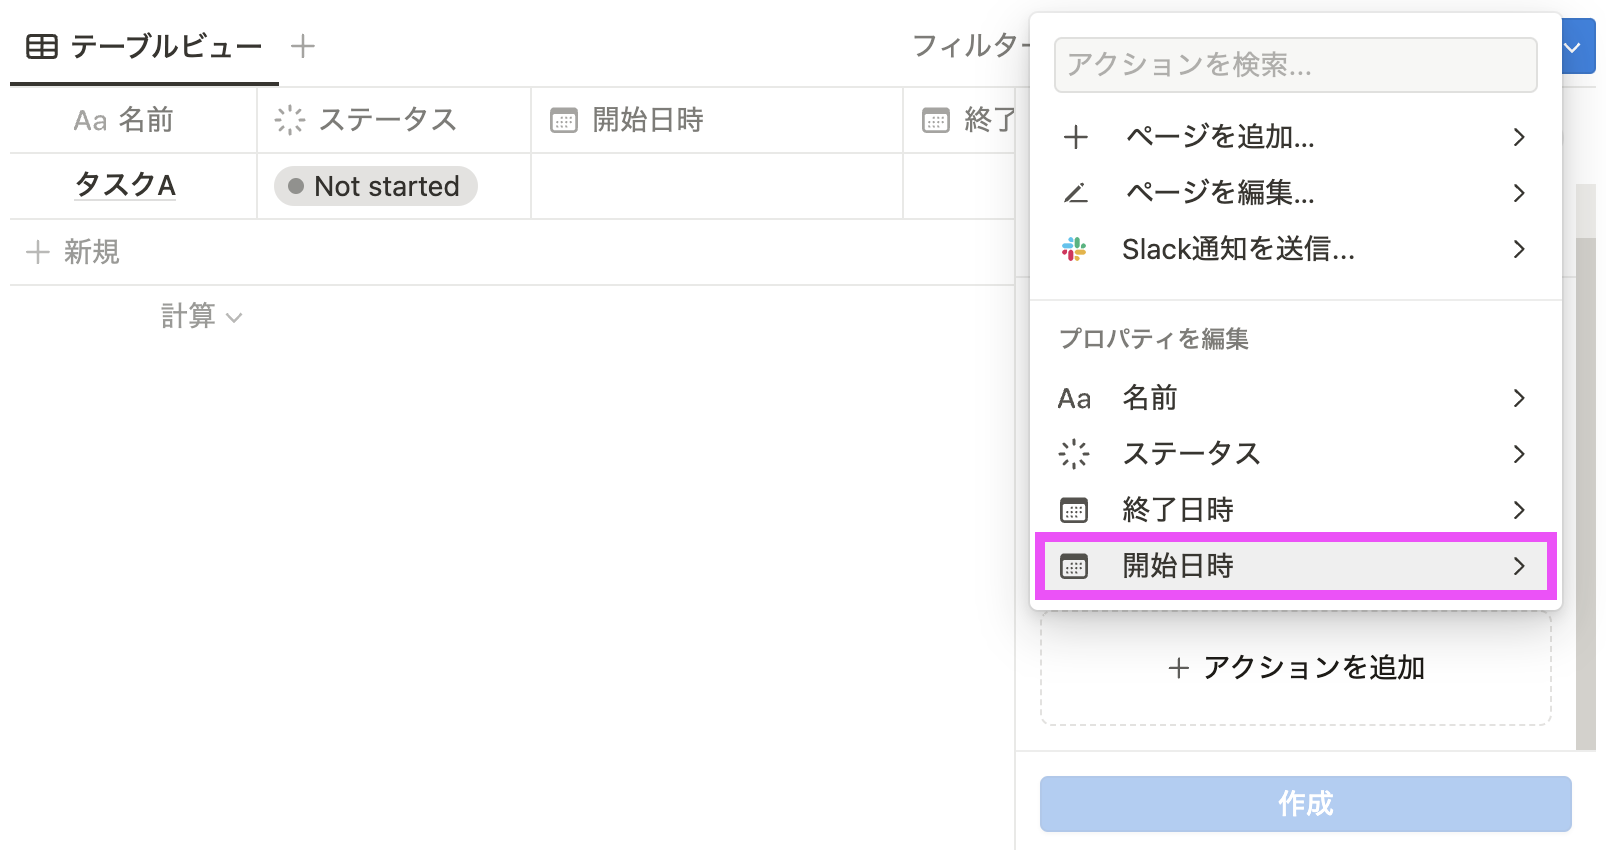Select ページを編集 menu entry
The height and width of the screenshot is (850, 1606).
tap(1295, 193)
